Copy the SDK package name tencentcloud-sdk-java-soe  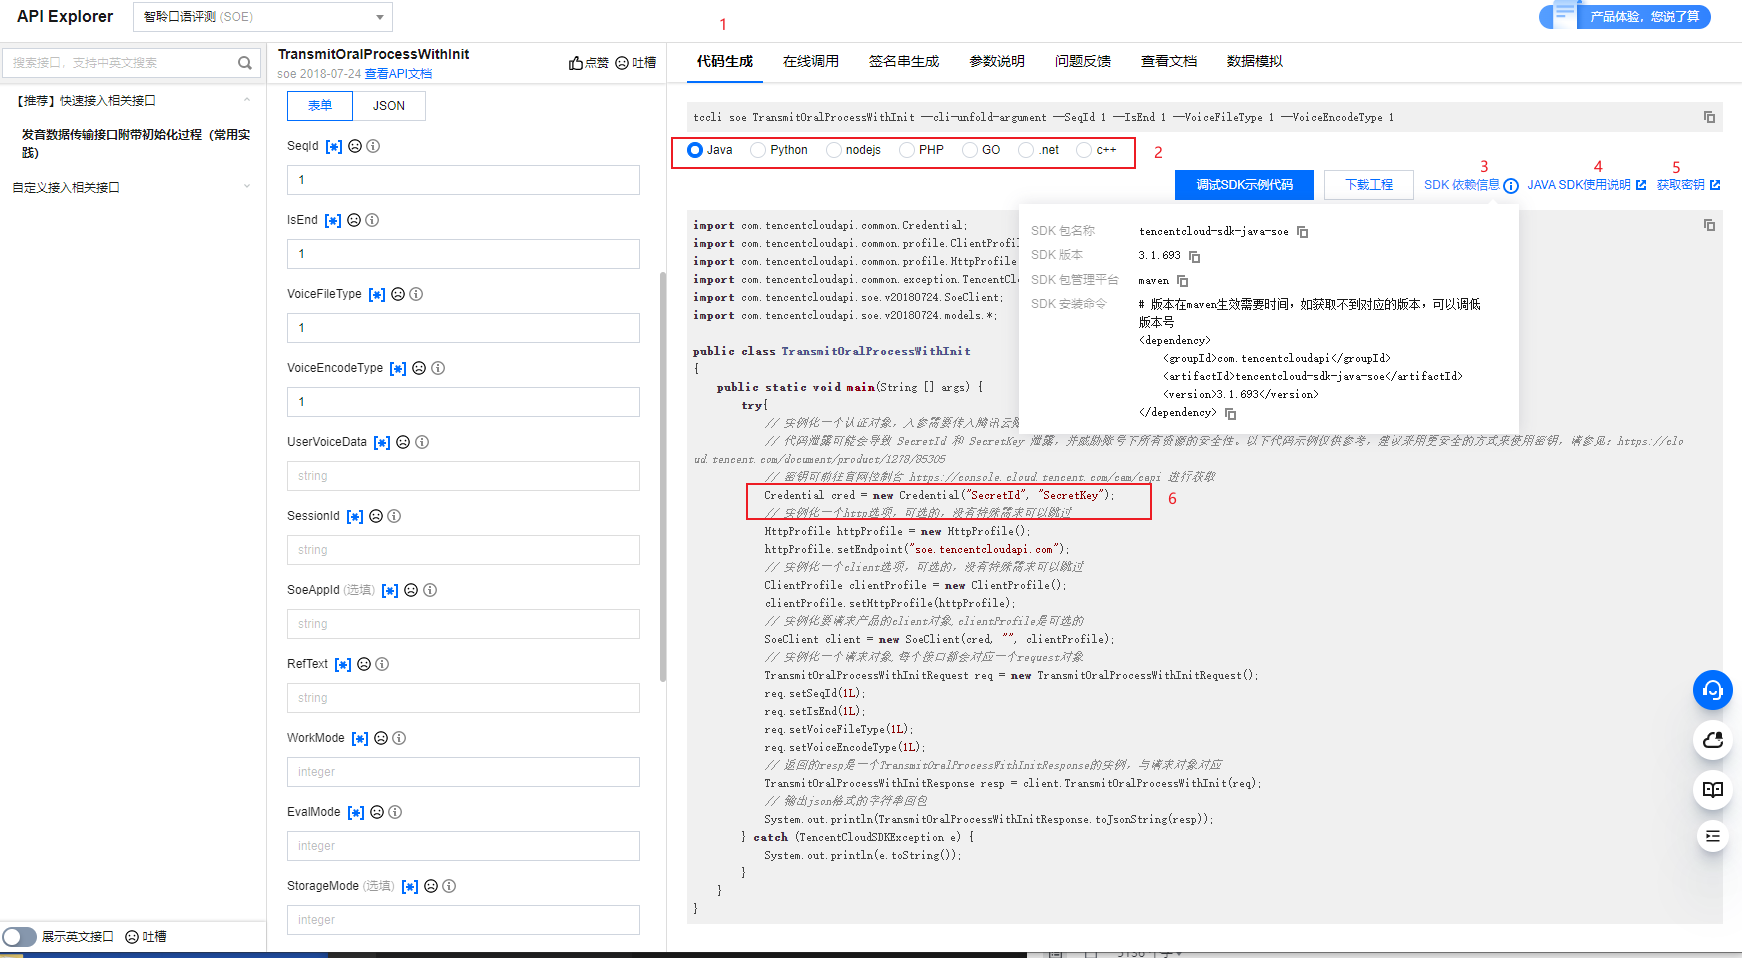[x=1302, y=232]
